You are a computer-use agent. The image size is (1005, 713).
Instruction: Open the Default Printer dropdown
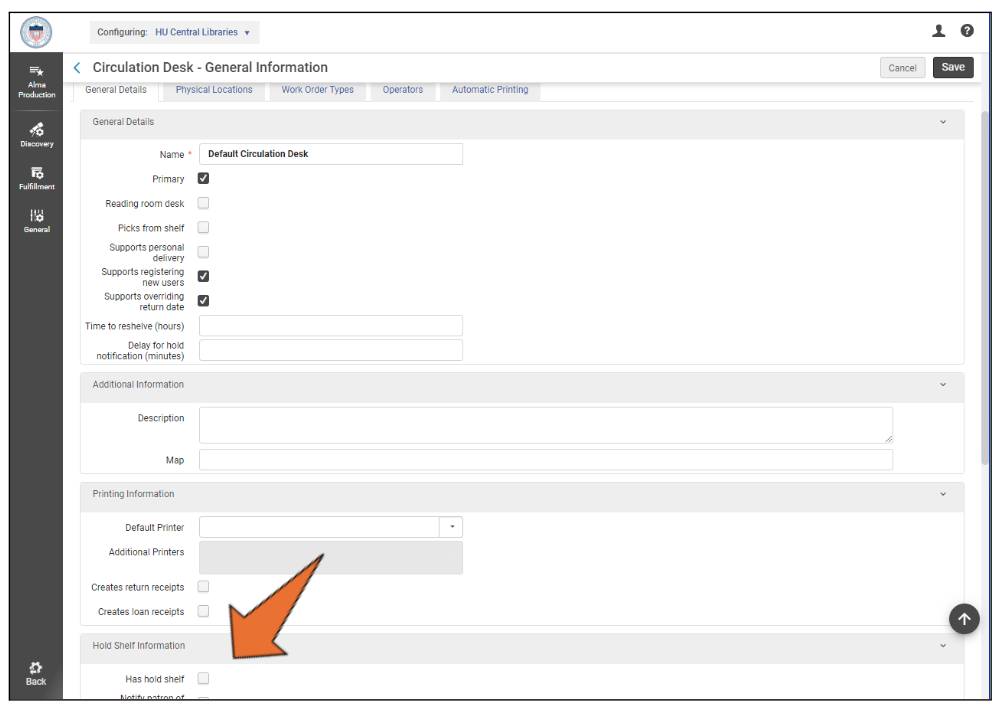(451, 527)
